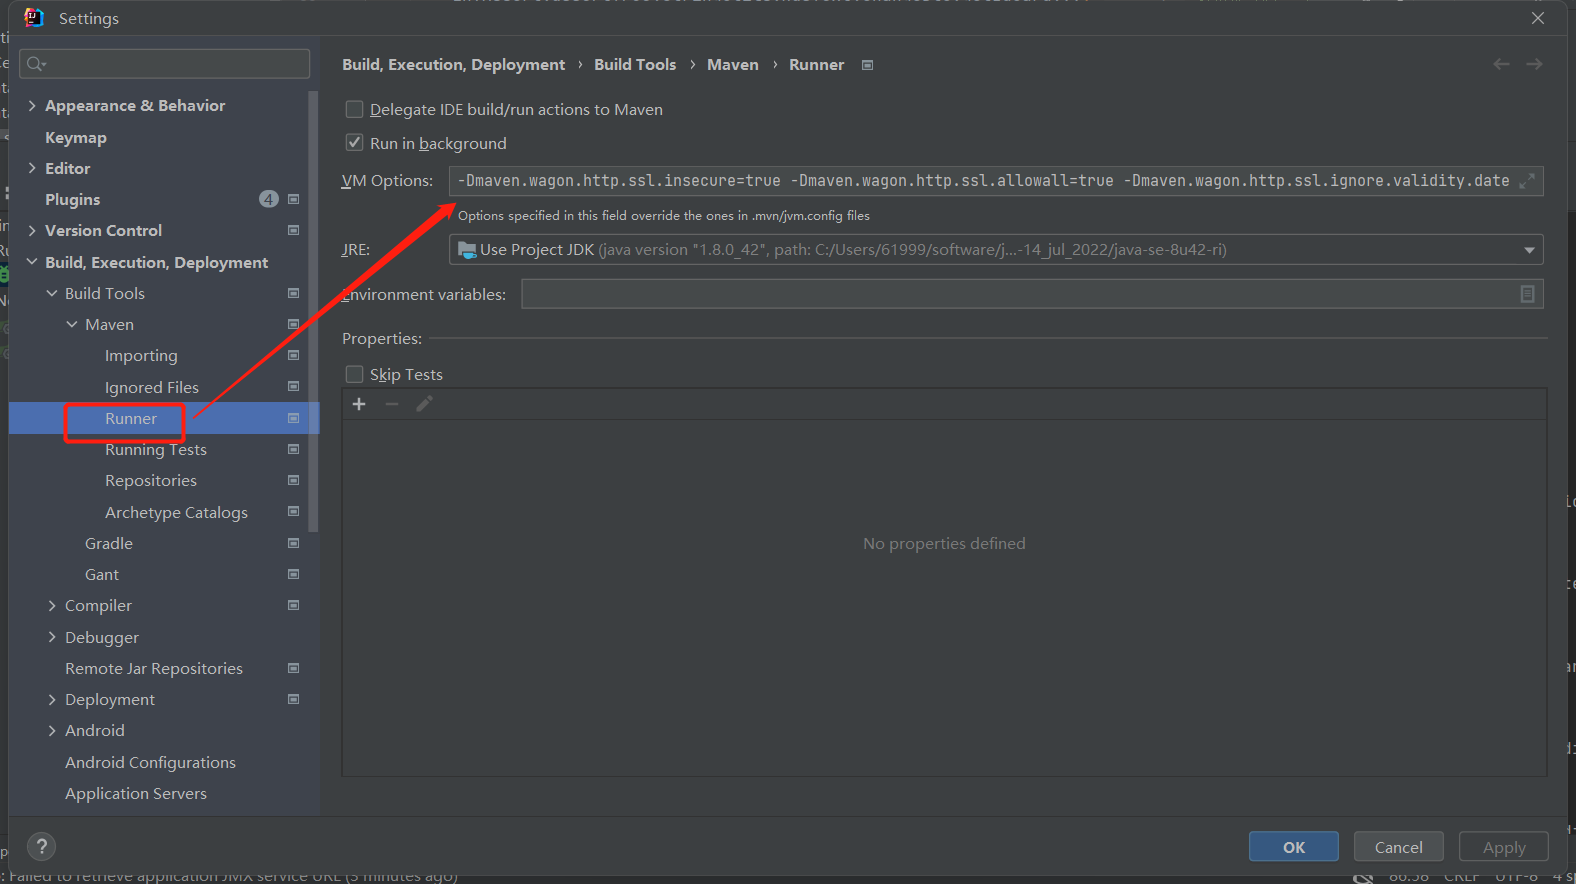Expand the Deployment node

[x=52, y=699]
